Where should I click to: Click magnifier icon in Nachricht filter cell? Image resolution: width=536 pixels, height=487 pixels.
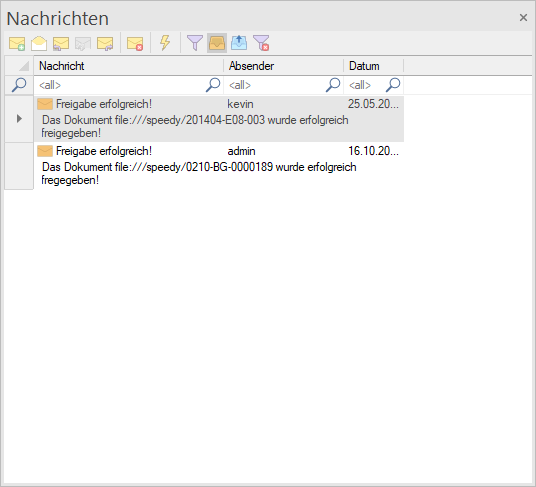[x=213, y=85]
